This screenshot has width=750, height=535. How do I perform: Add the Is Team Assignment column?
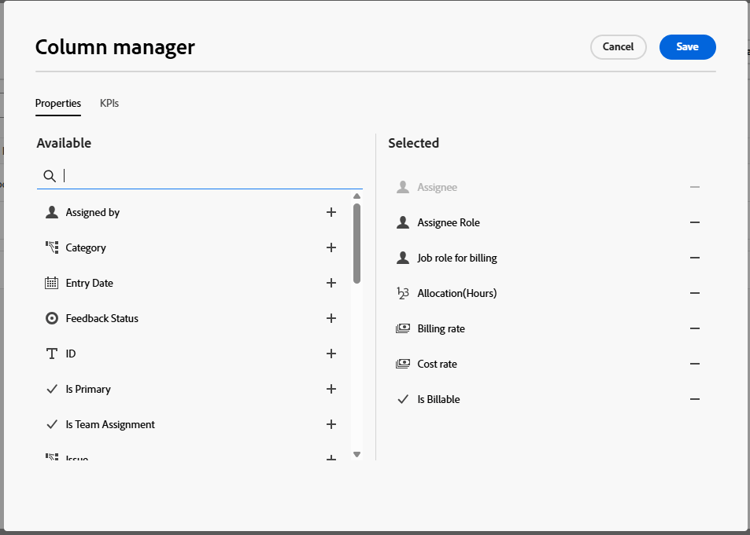pyautogui.click(x=331, y=424)
